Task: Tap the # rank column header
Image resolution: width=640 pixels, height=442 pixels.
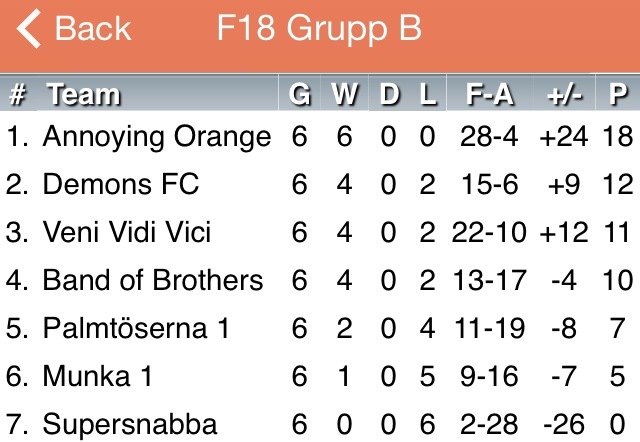Action: coord(18,94)
